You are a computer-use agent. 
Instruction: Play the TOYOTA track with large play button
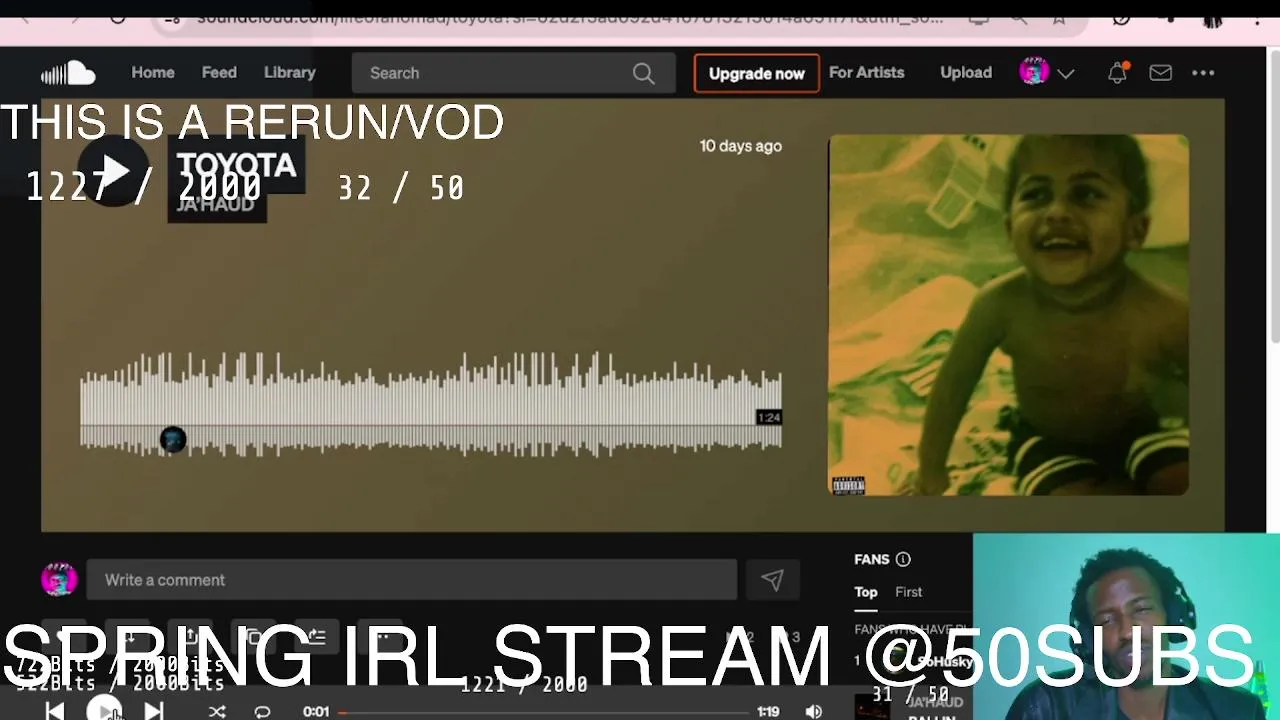tap(113, 171)
